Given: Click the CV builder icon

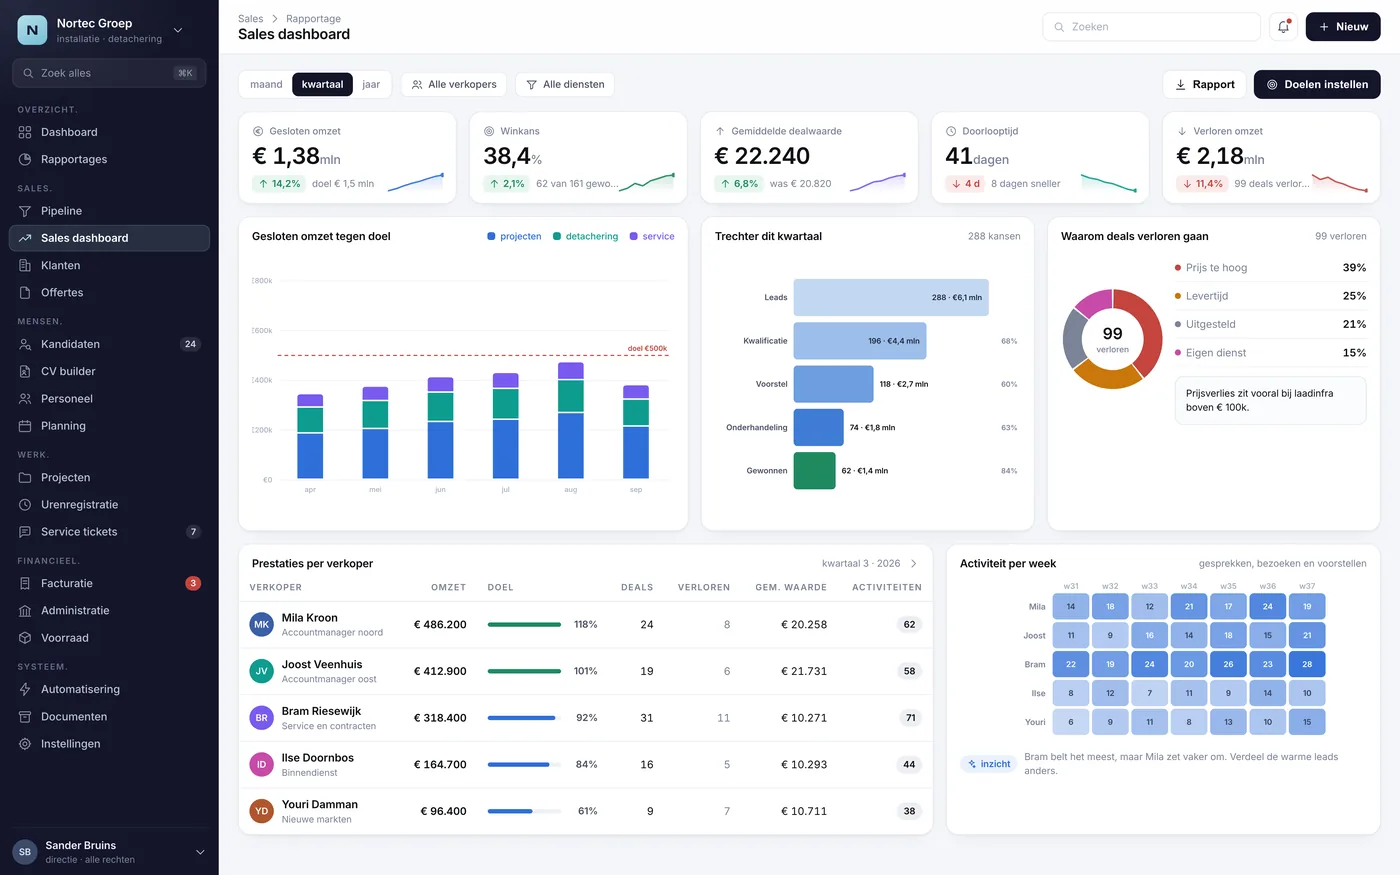Looking at the screenshot, I should coord(25,371).
